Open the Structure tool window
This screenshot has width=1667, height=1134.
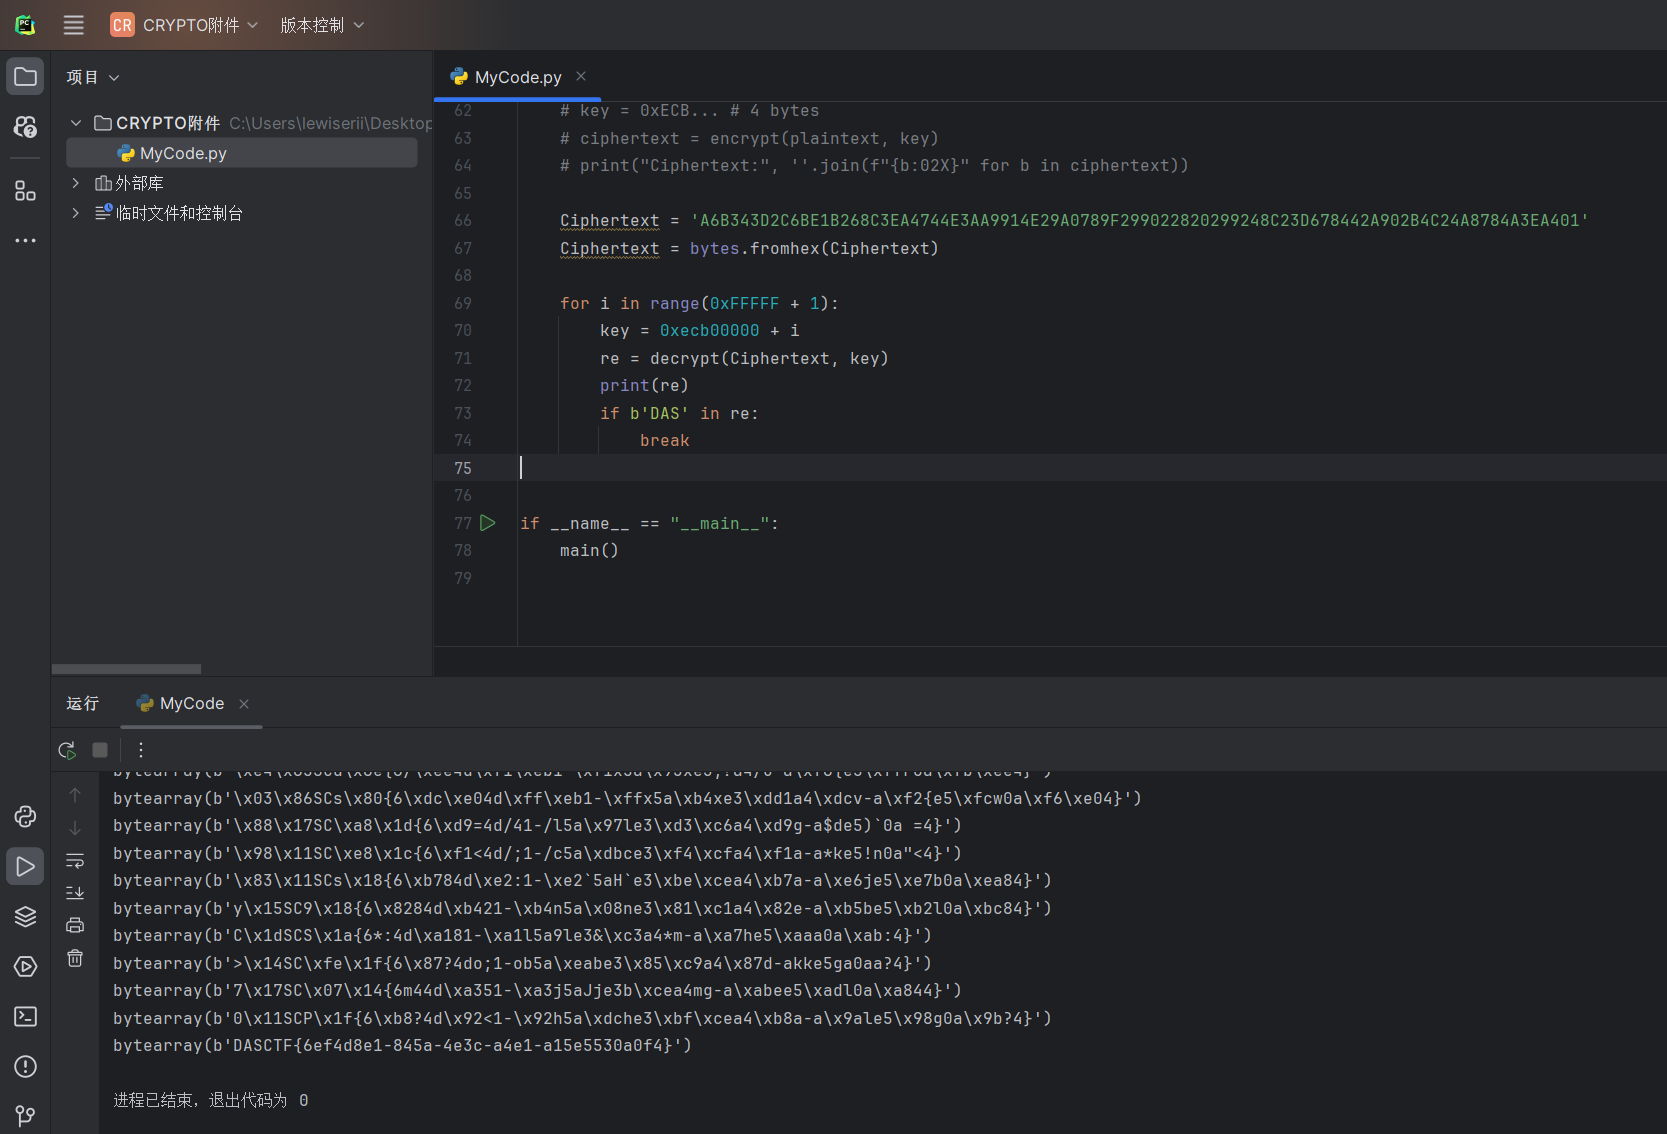tap(25, 191)
